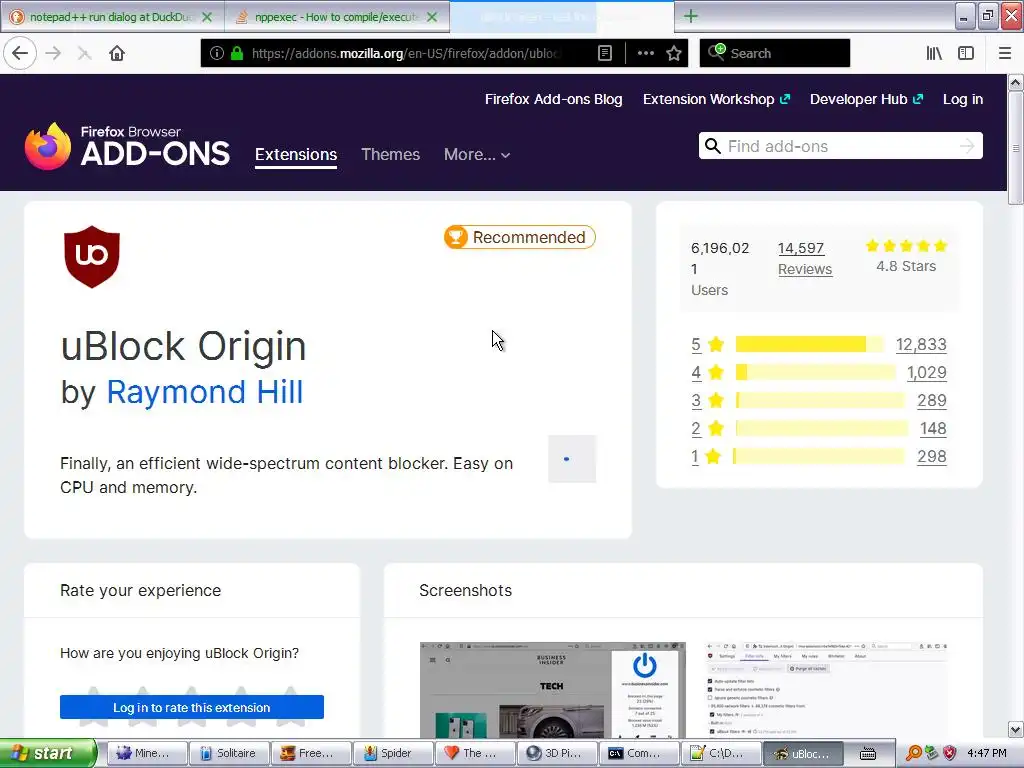Click the loading install button placeholder
Screen dimensions: 1024x768
(x=572, y=459)
